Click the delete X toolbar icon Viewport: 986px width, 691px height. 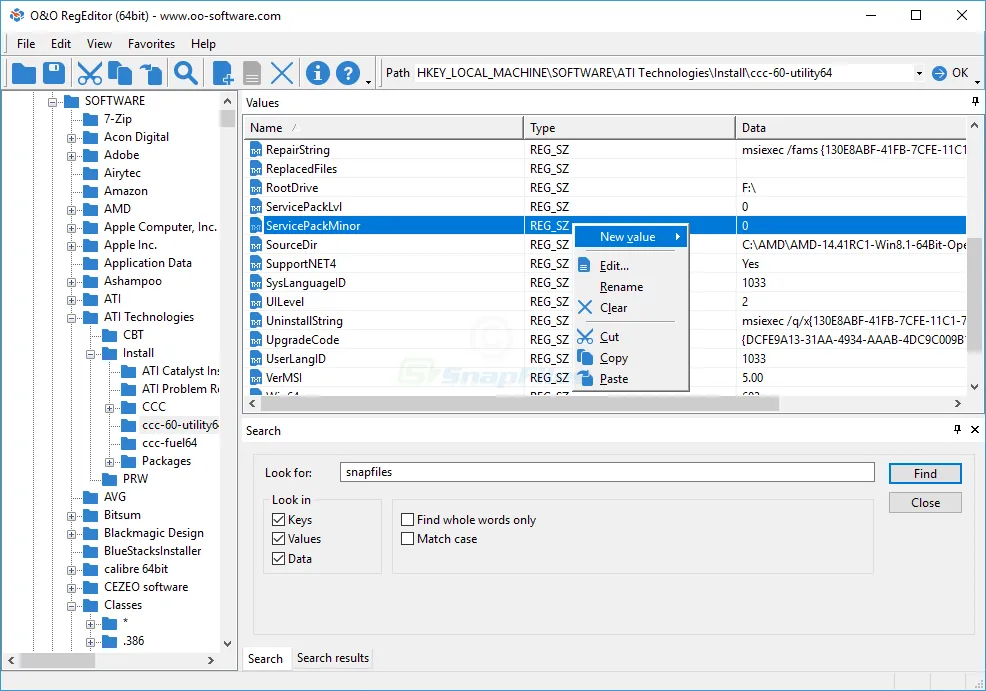click(x=282, y=74)
